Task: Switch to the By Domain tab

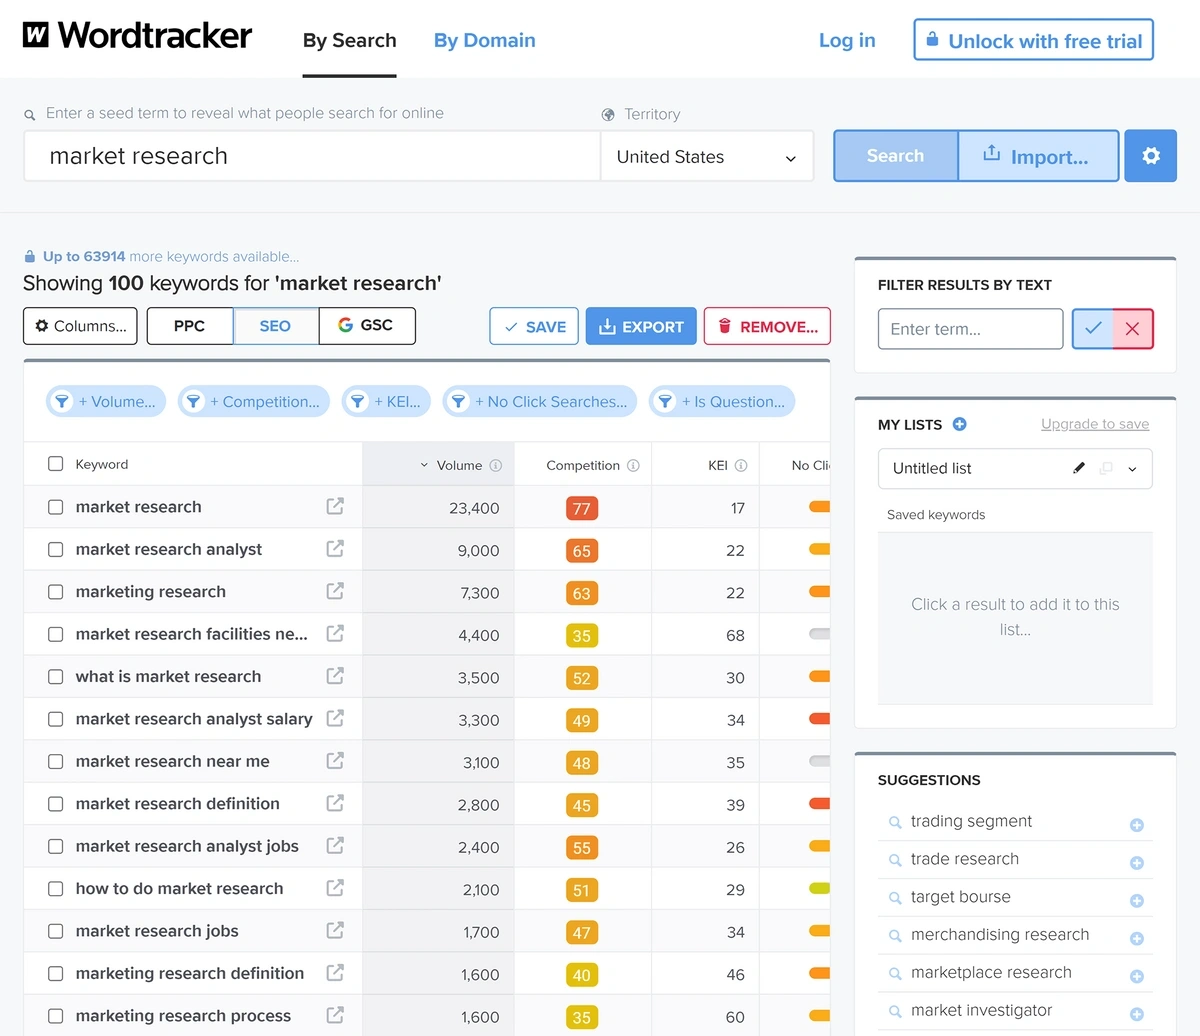Action: (x=484, y=41)
